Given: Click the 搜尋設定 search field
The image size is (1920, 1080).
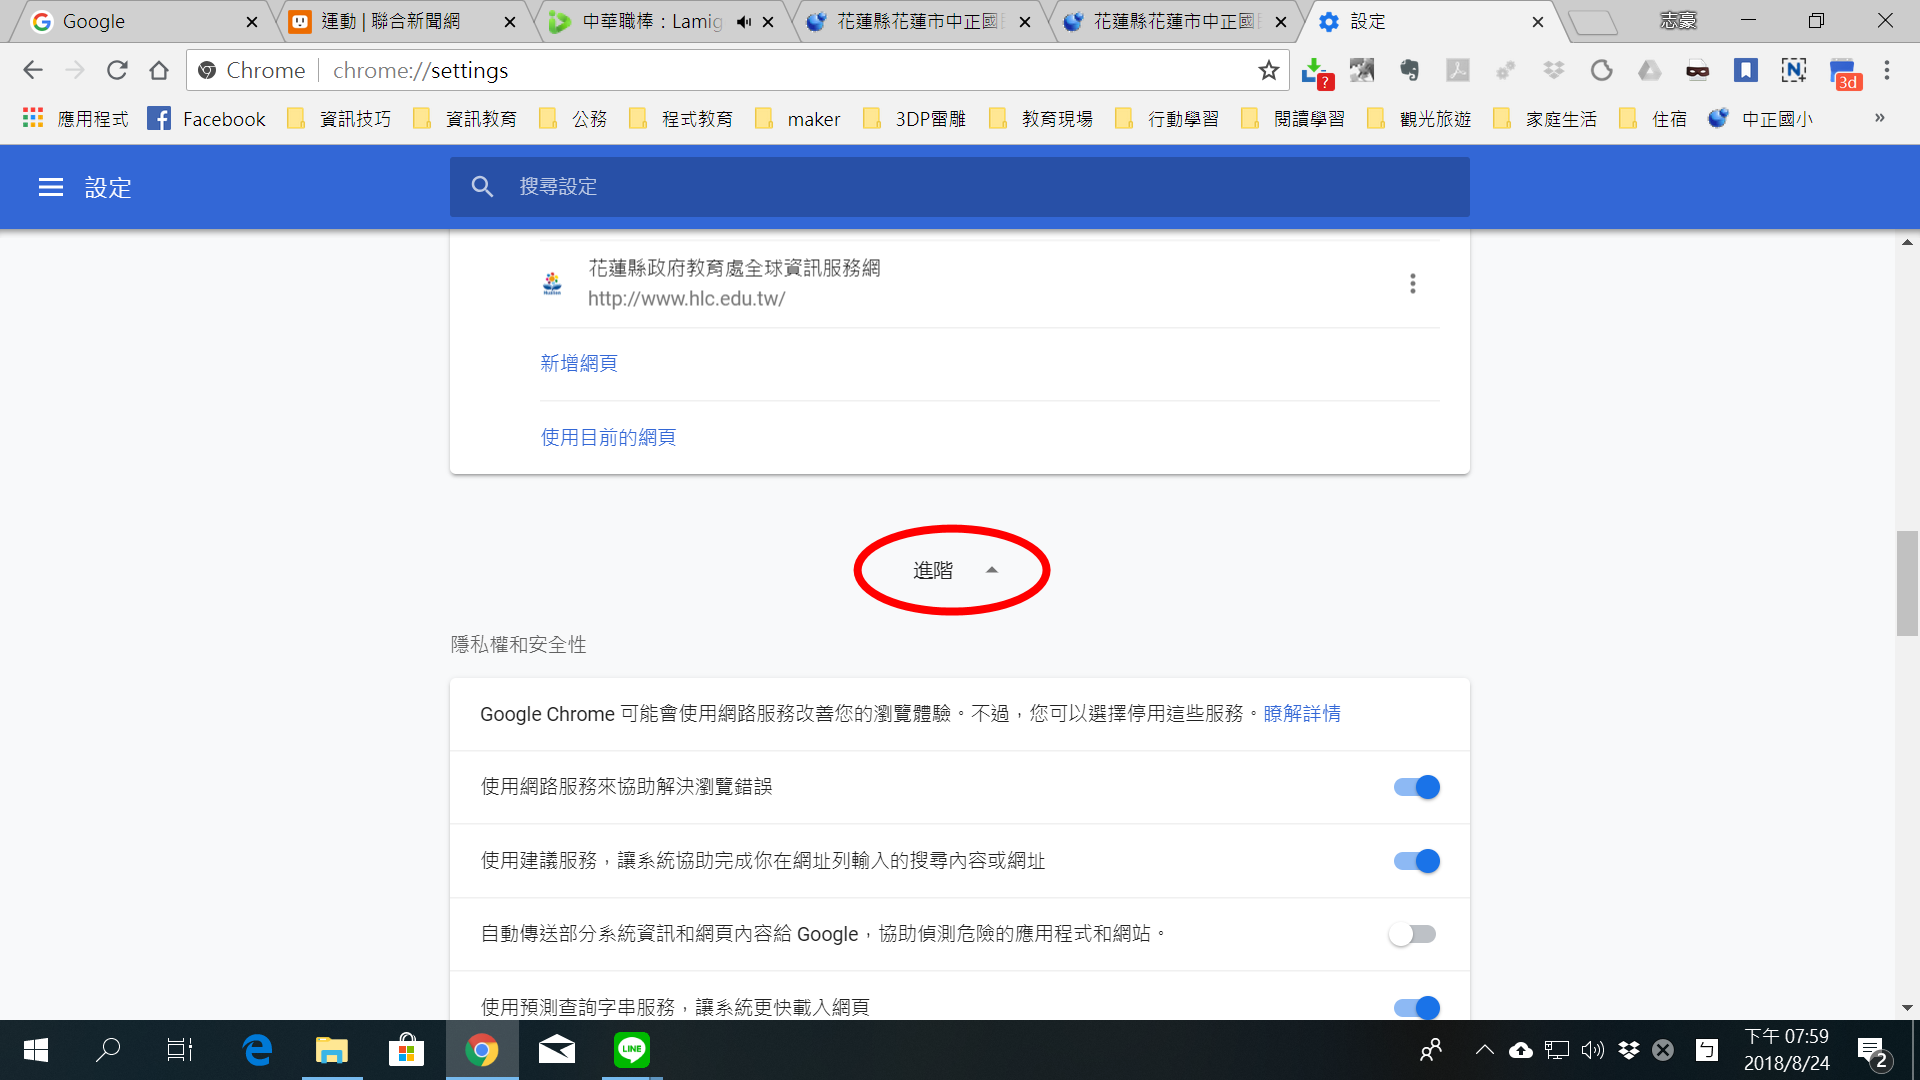Looking at the screenshot, I should (x=960, y=187).
